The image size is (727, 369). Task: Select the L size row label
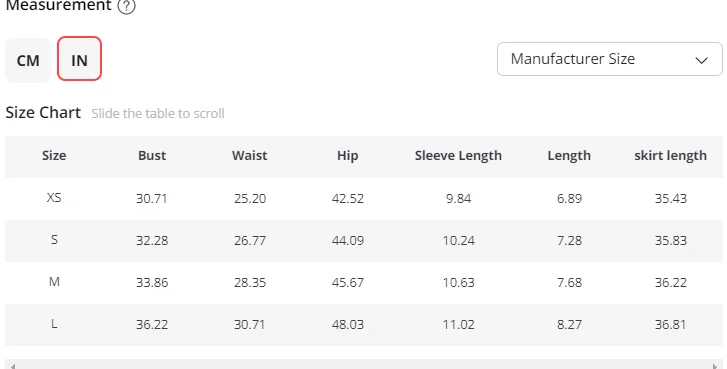[x=54, y=324]
